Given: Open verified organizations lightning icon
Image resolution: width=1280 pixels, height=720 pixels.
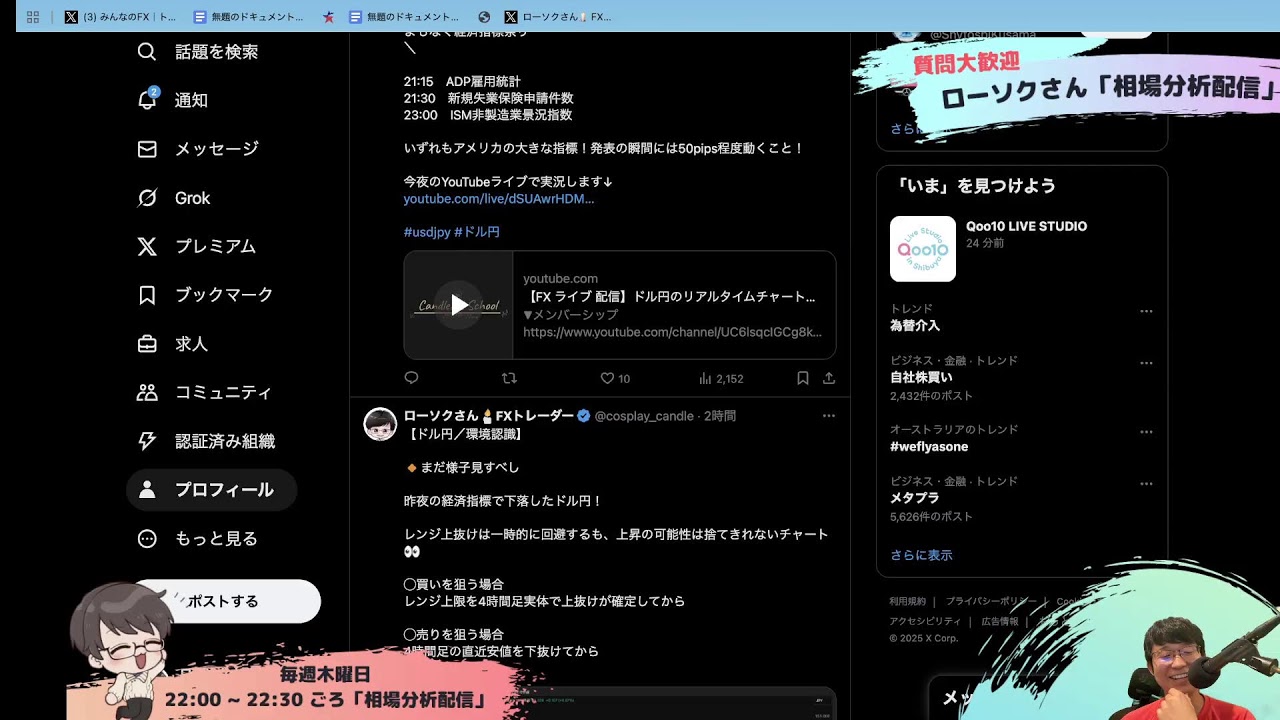Looking at the screenshot, I should [147, 441].
